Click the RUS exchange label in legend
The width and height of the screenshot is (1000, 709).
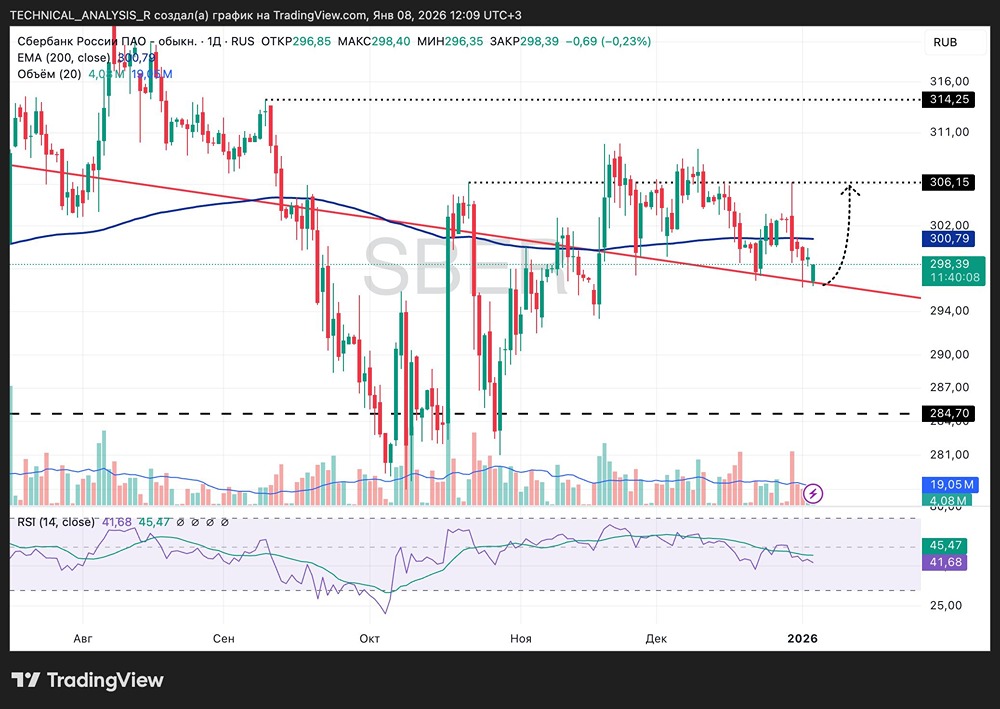pos(242,41)
